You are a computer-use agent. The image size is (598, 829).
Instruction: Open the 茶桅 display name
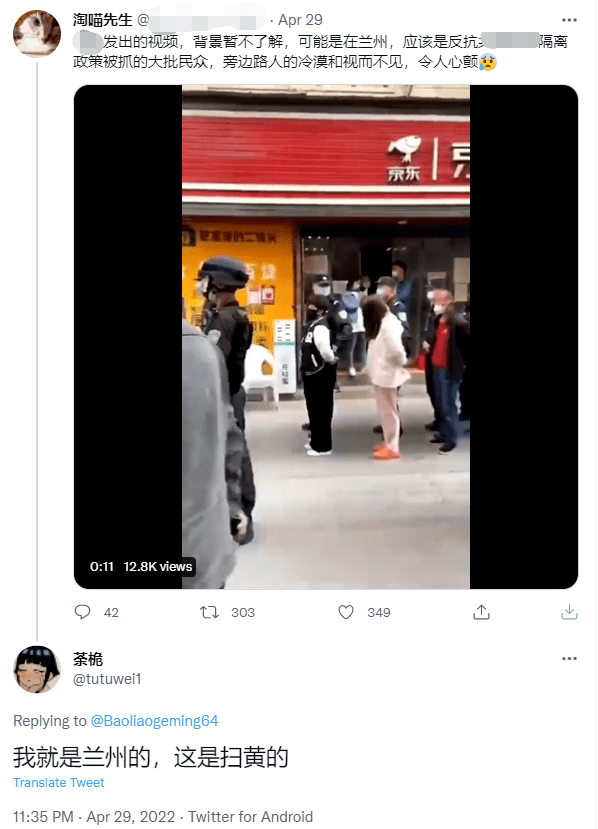click(88, 659)
